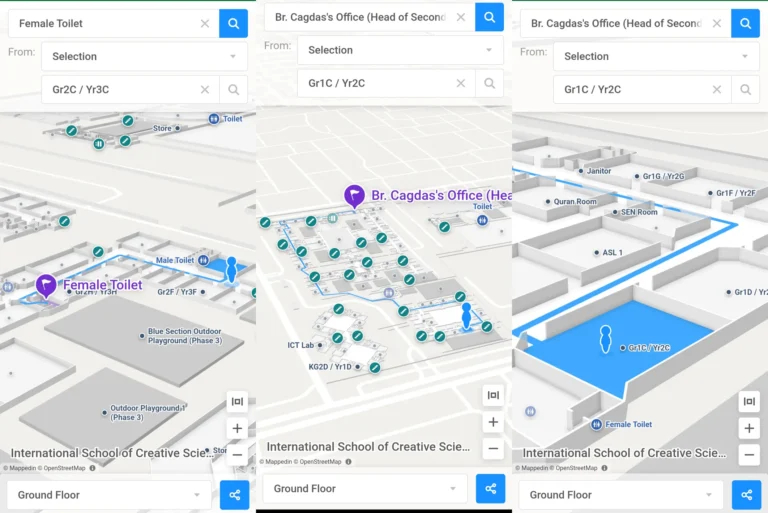Open Ground Floor selector in right panel
Screen dimensions: 768x513
coord(621,495)
